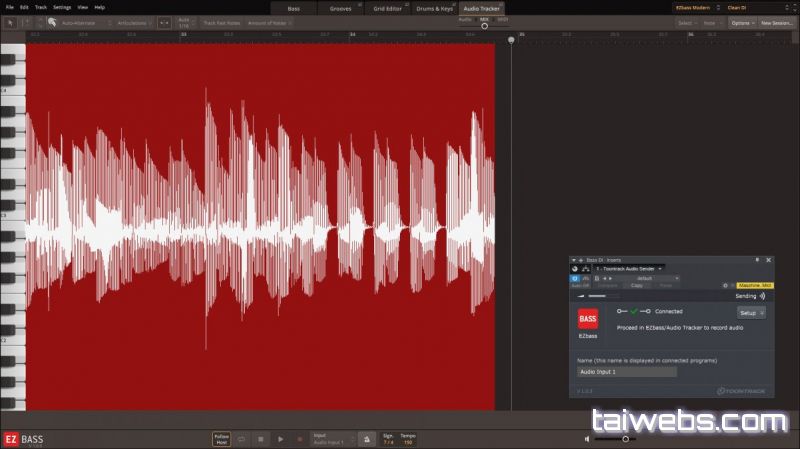Expand the Setup dropdown in sender
Image resolution: width=800 pixels, height=449 pixels.
point(751,312)
